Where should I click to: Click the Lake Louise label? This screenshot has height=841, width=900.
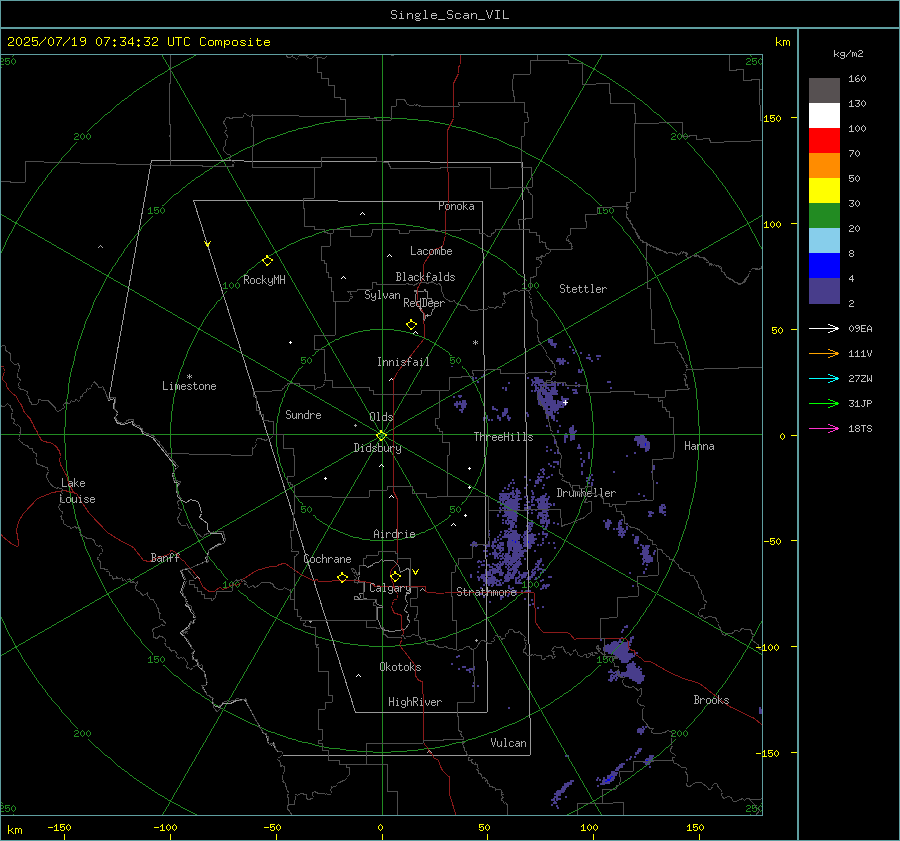tap(77, 491)
